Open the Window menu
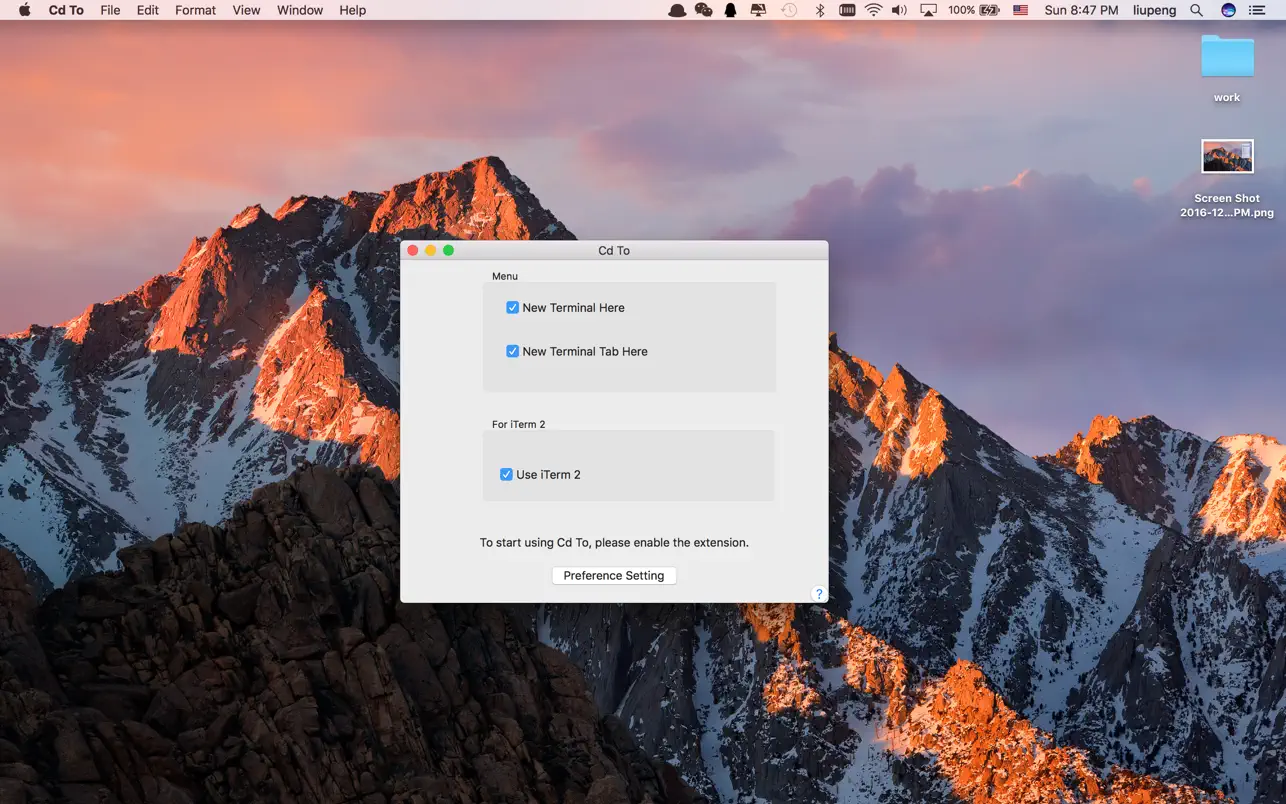The image size is (1286, 804). click(300, 10)
